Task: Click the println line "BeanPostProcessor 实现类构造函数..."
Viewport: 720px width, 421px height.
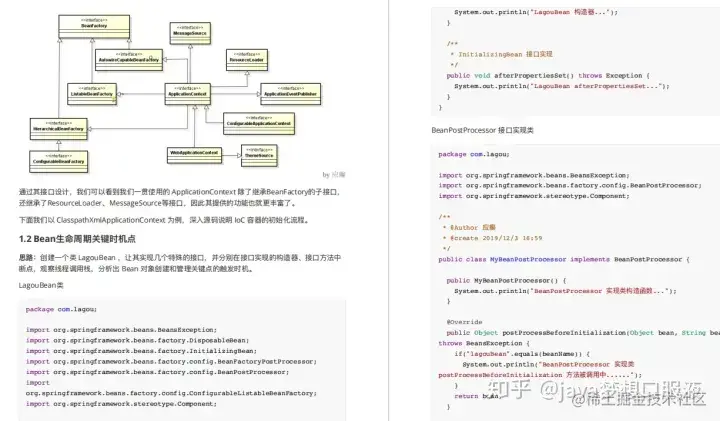Action: point(565,291)
